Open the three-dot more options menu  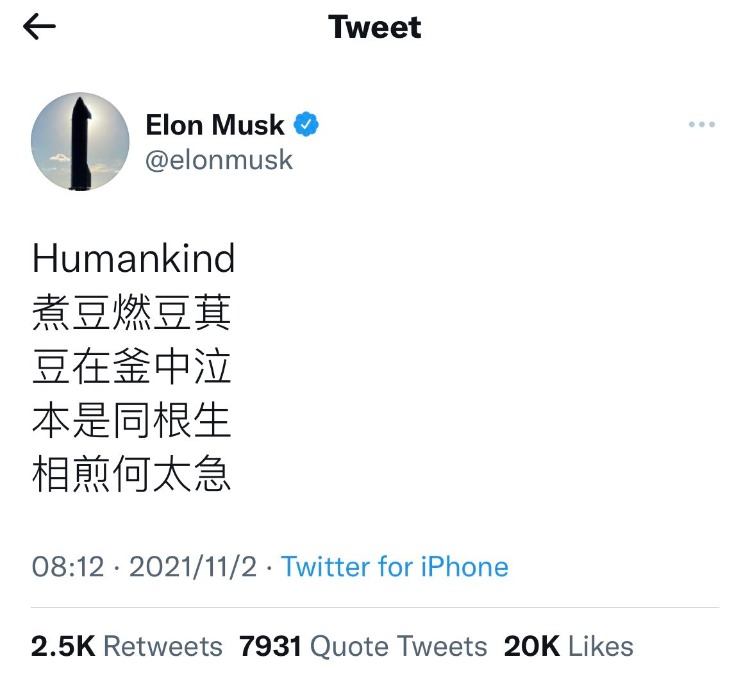click(702, 125)
